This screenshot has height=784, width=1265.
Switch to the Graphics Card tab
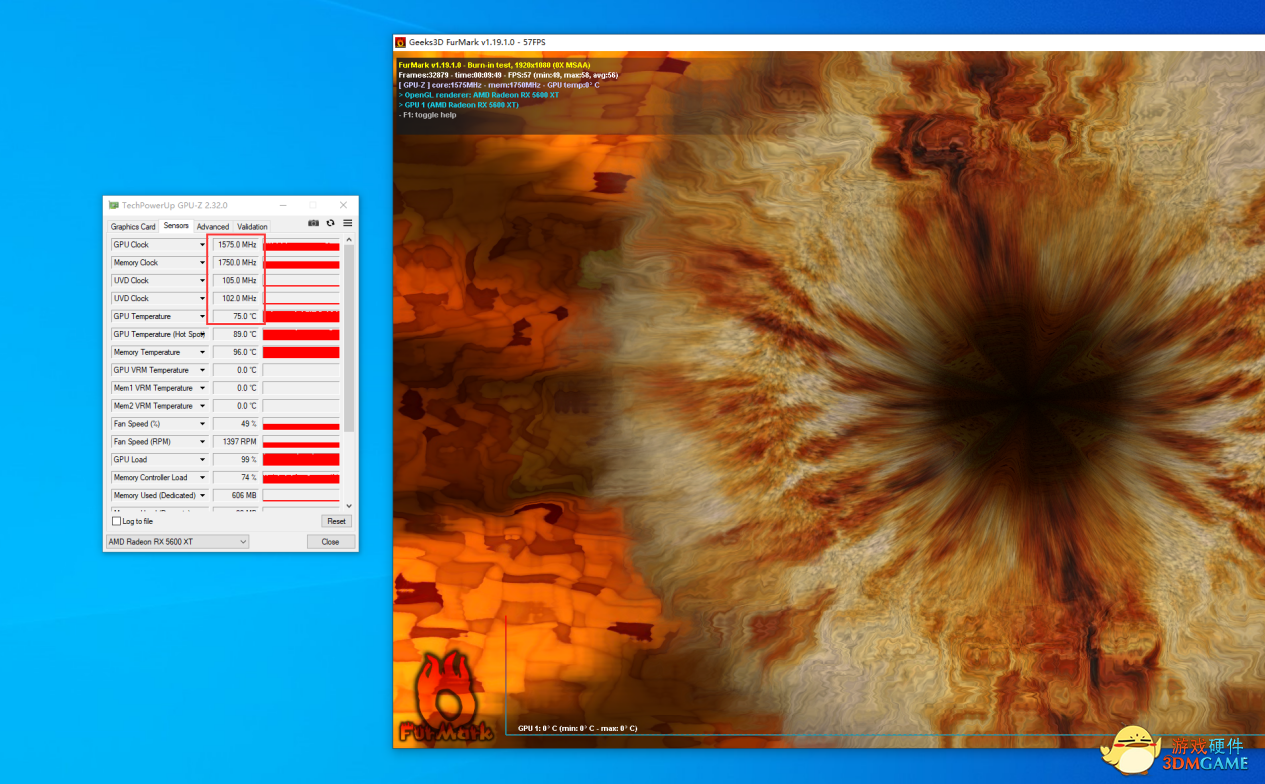click(133, 227)
